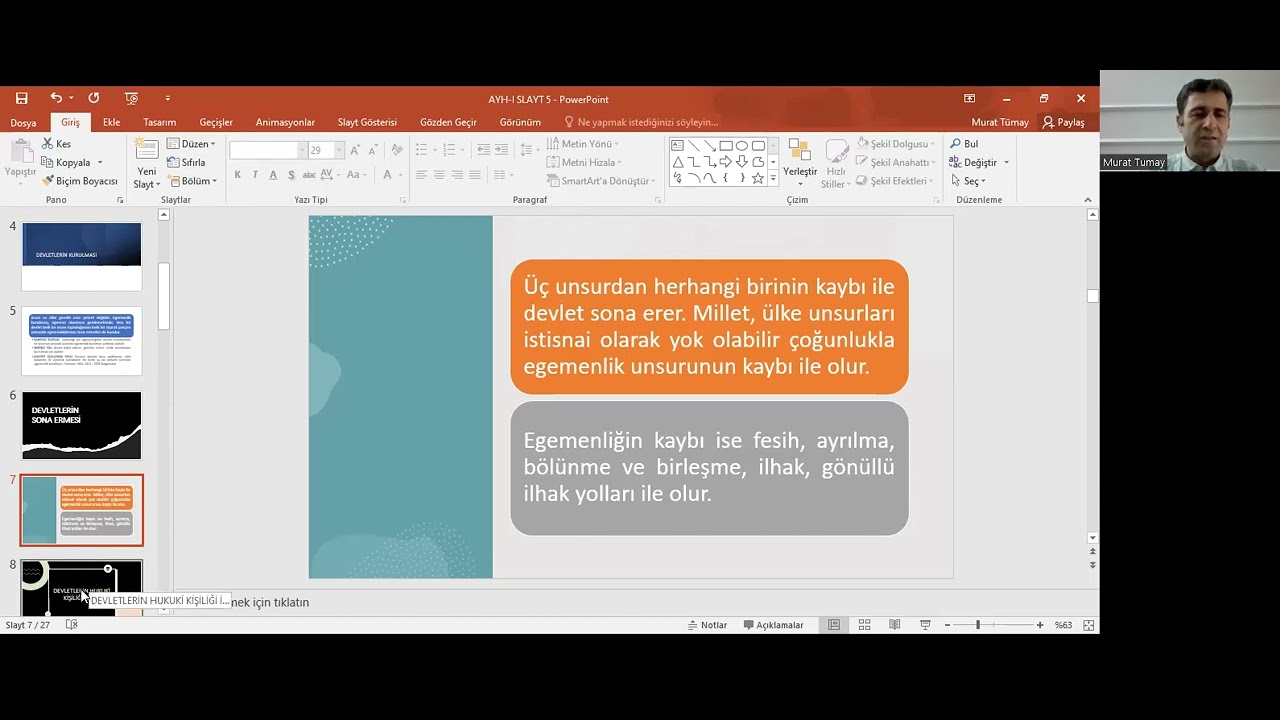1280x720 pixels.
Task: Switch to the Görünüm tab
Action: coord(520,122)
